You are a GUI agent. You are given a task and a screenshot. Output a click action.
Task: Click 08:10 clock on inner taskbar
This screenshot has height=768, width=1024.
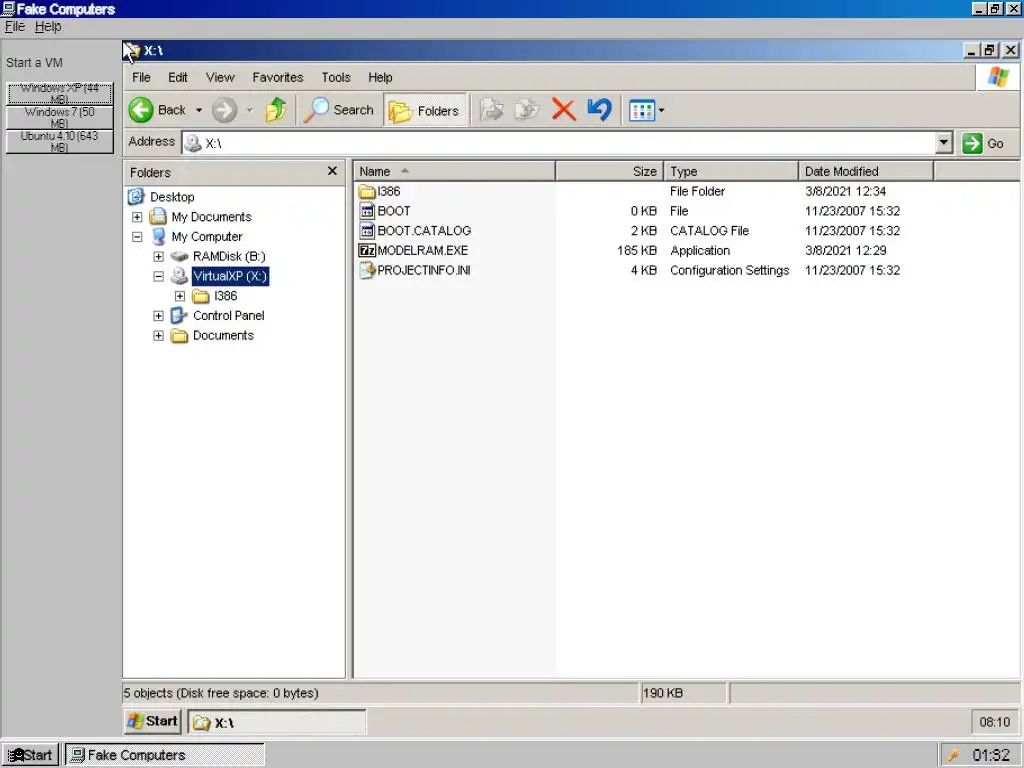click(x=995, y=722)
